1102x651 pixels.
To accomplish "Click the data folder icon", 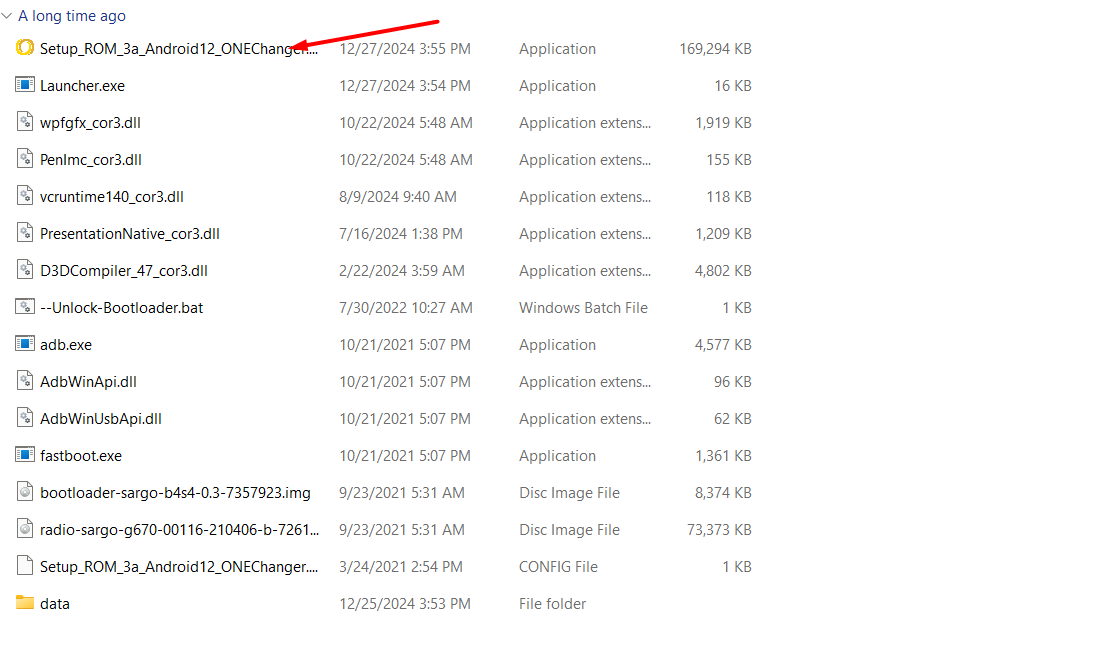I will point(25,603).
